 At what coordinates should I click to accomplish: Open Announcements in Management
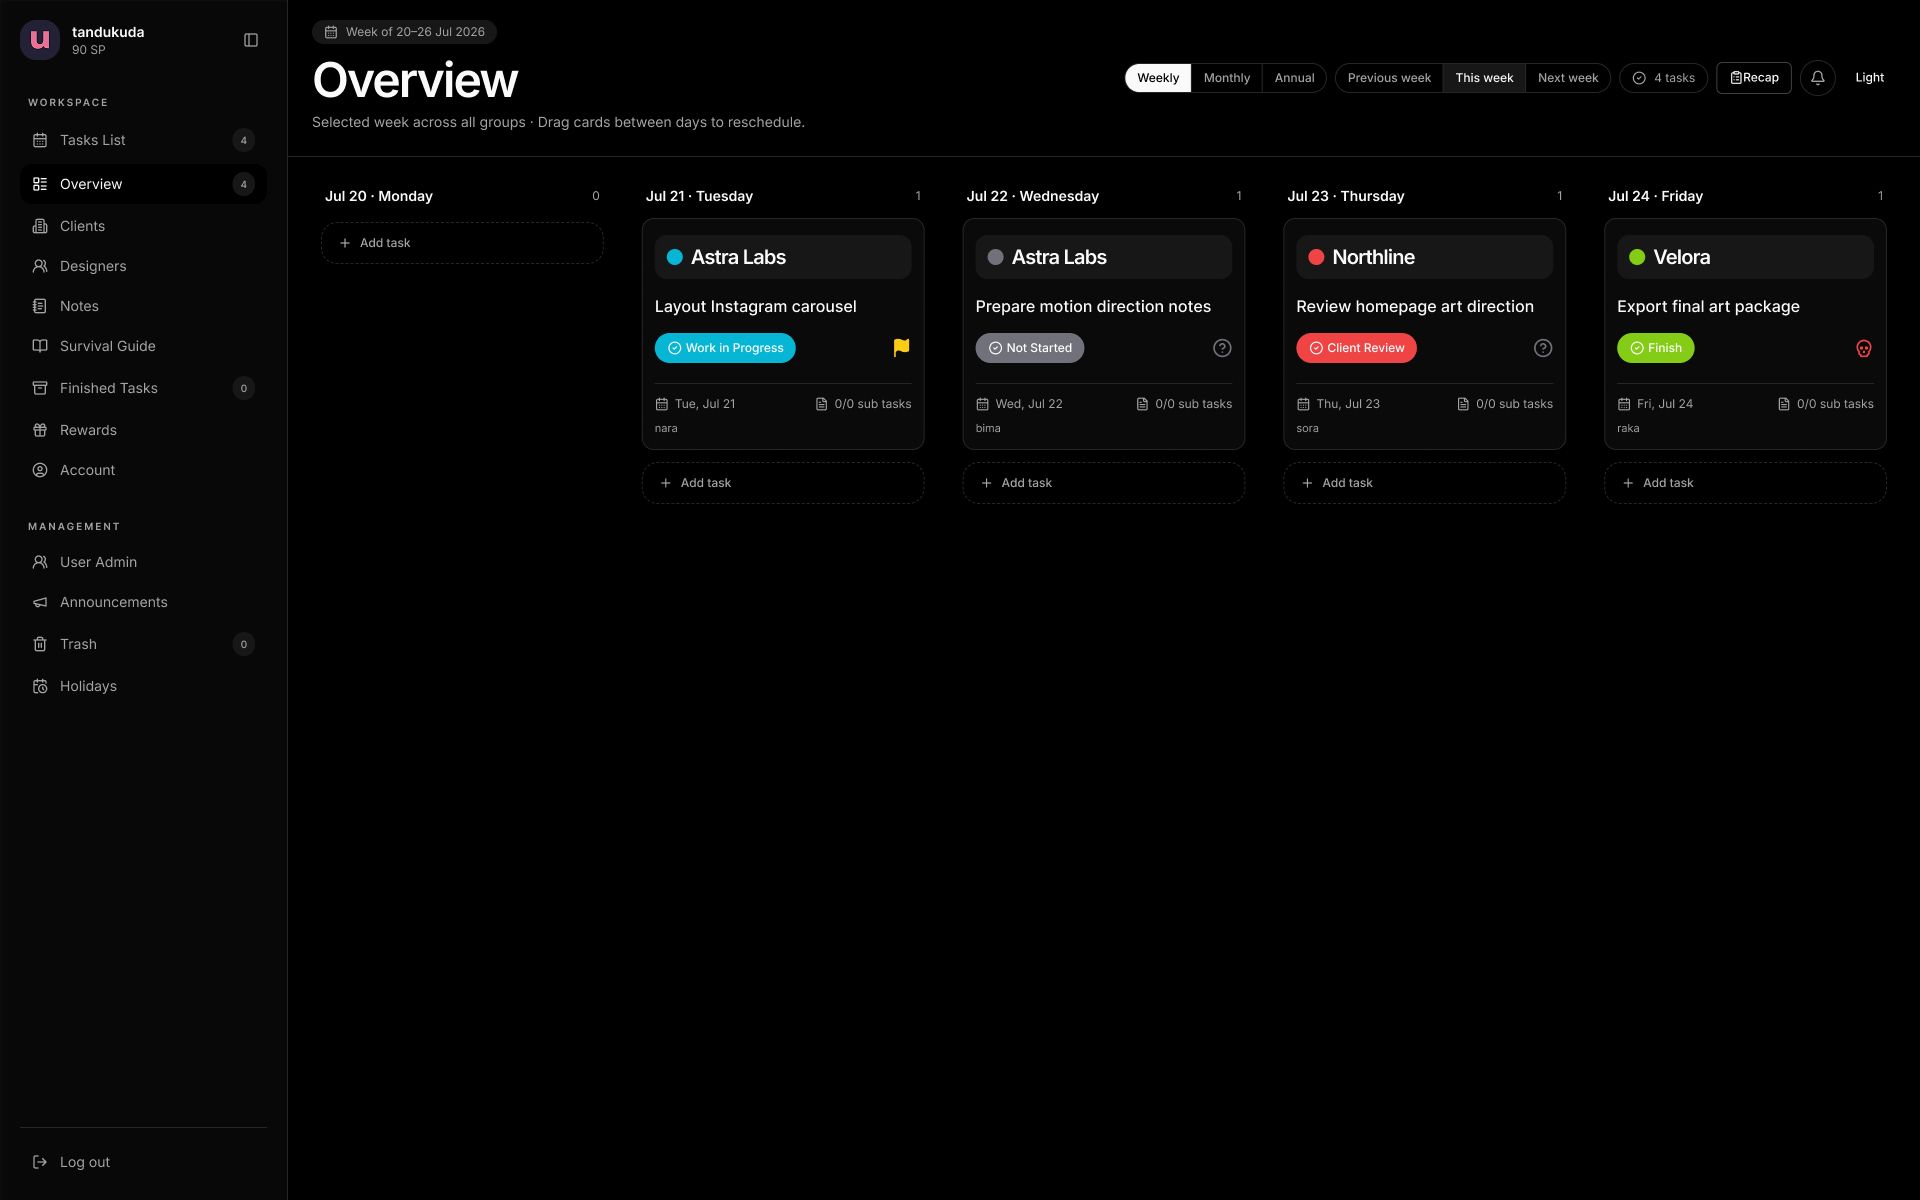click(x=143, y=602)
